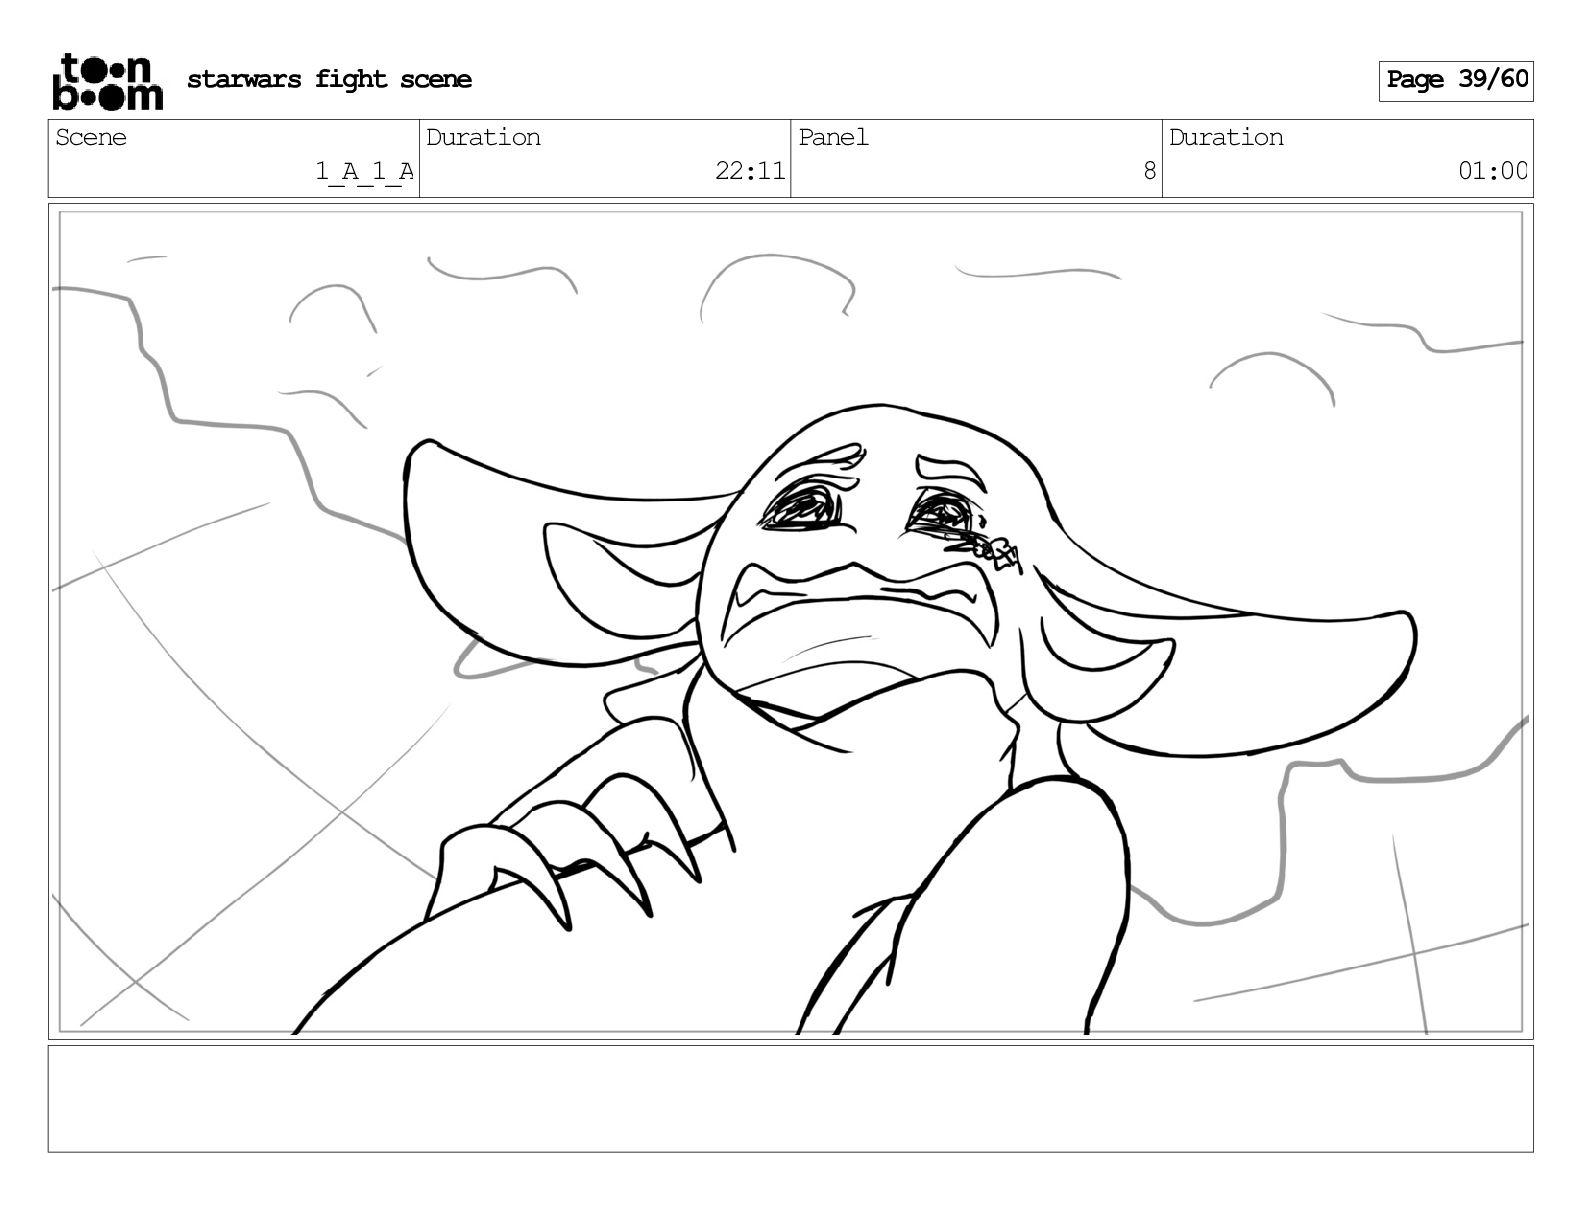The image size is (1584, 1224).
Task: Select scene duration value '22:11'
Action: (x=750, y=171)
